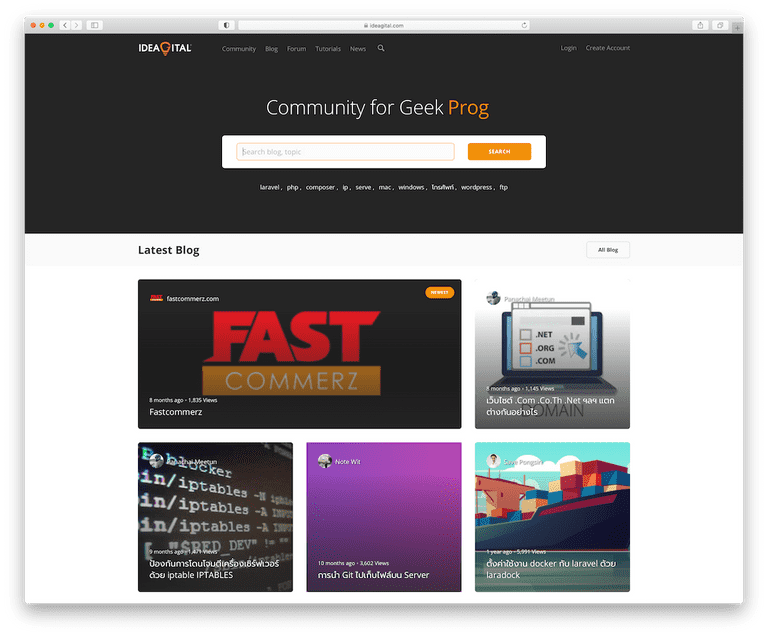Toggle Safari's sidebar button
This screenshot has width=768, height=636.
tap(95, 25)
